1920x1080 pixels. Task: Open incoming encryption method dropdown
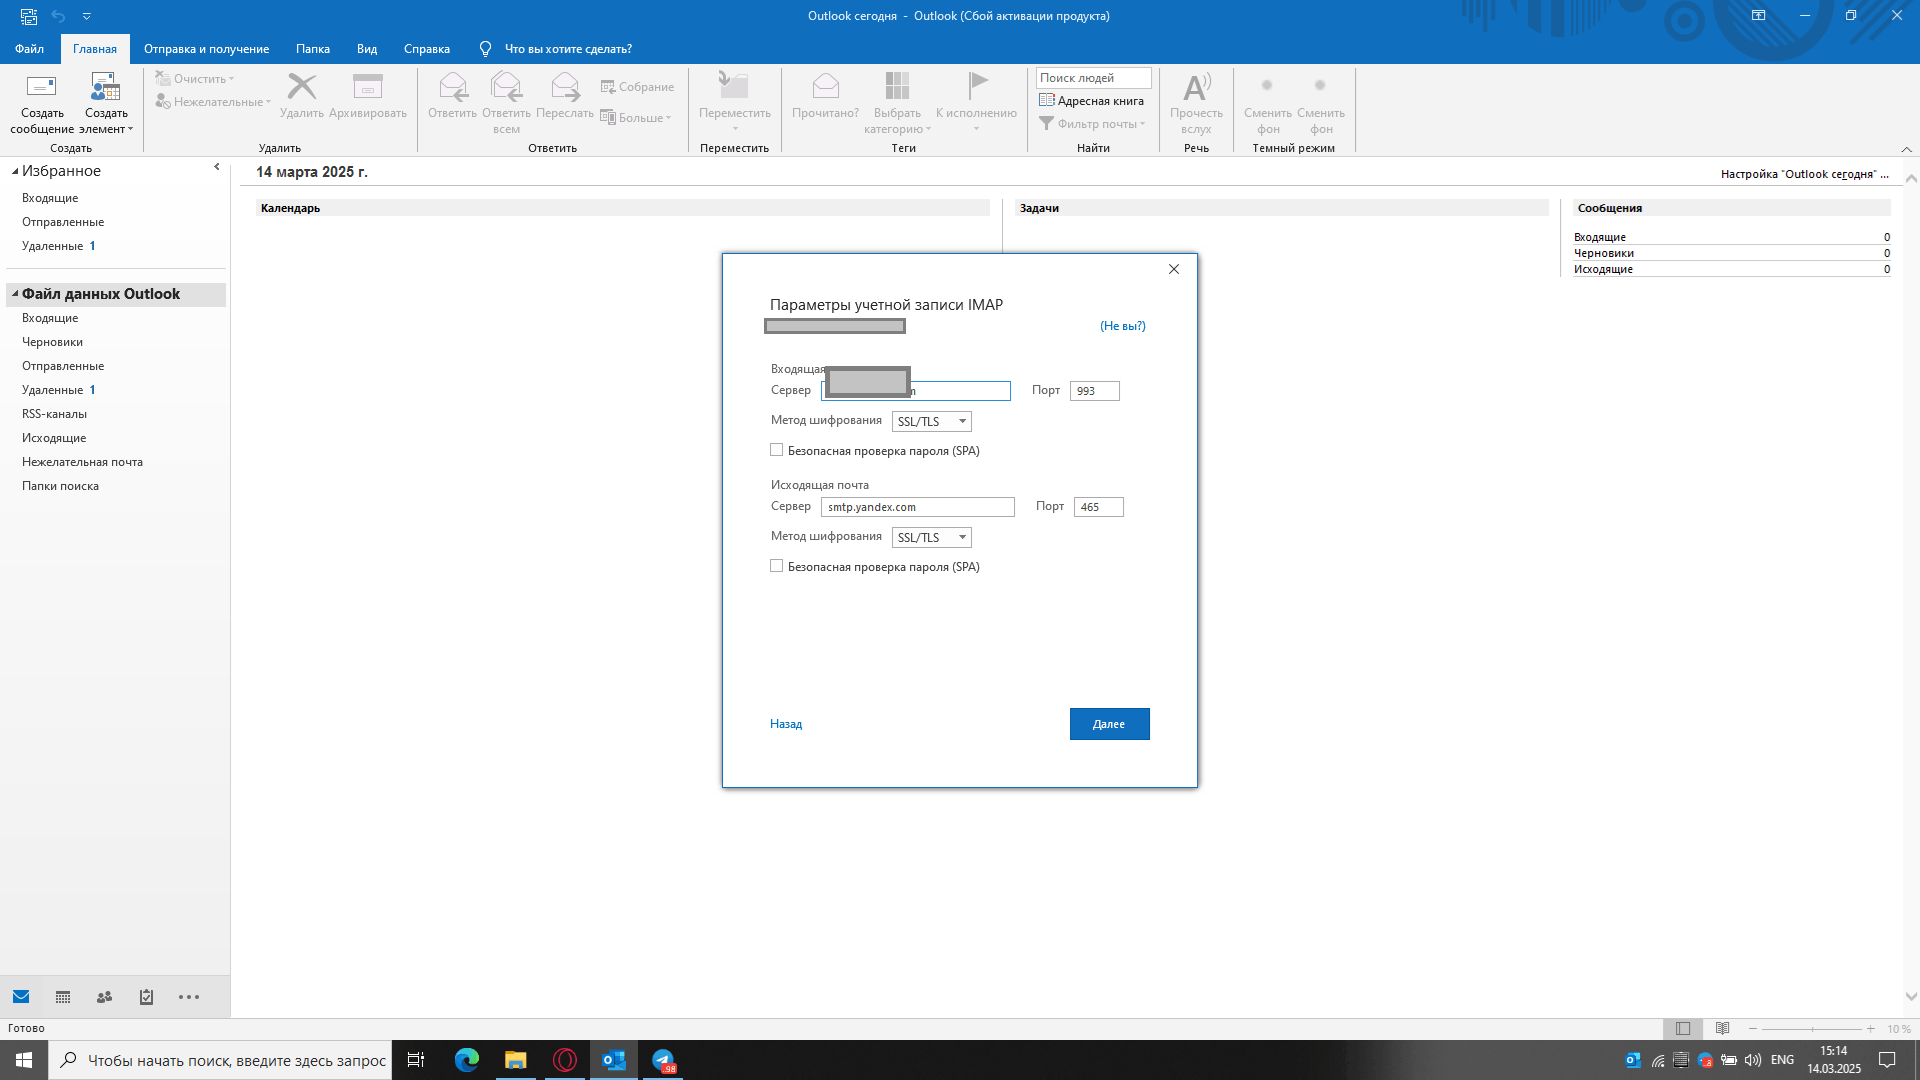pyautogui.click(x=932, y=422)
